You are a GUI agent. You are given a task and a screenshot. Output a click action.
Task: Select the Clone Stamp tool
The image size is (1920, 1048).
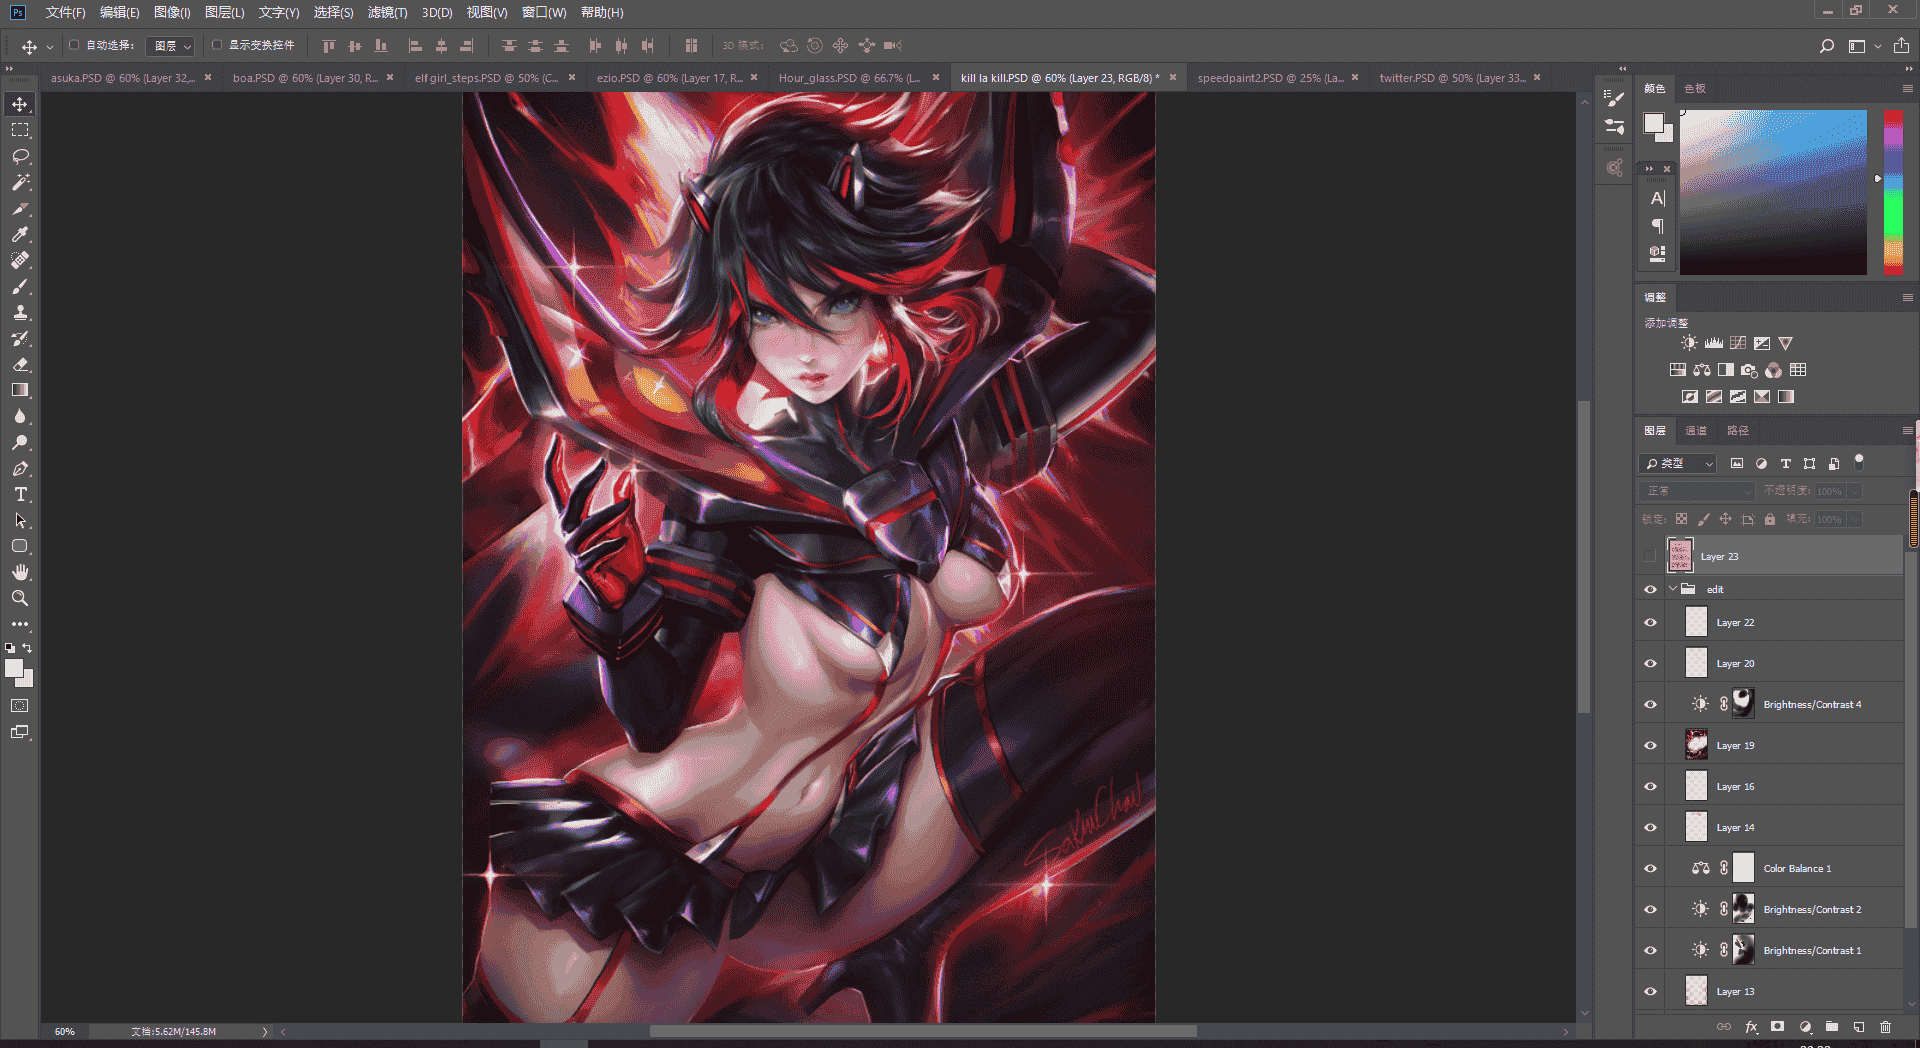(20, 312)
